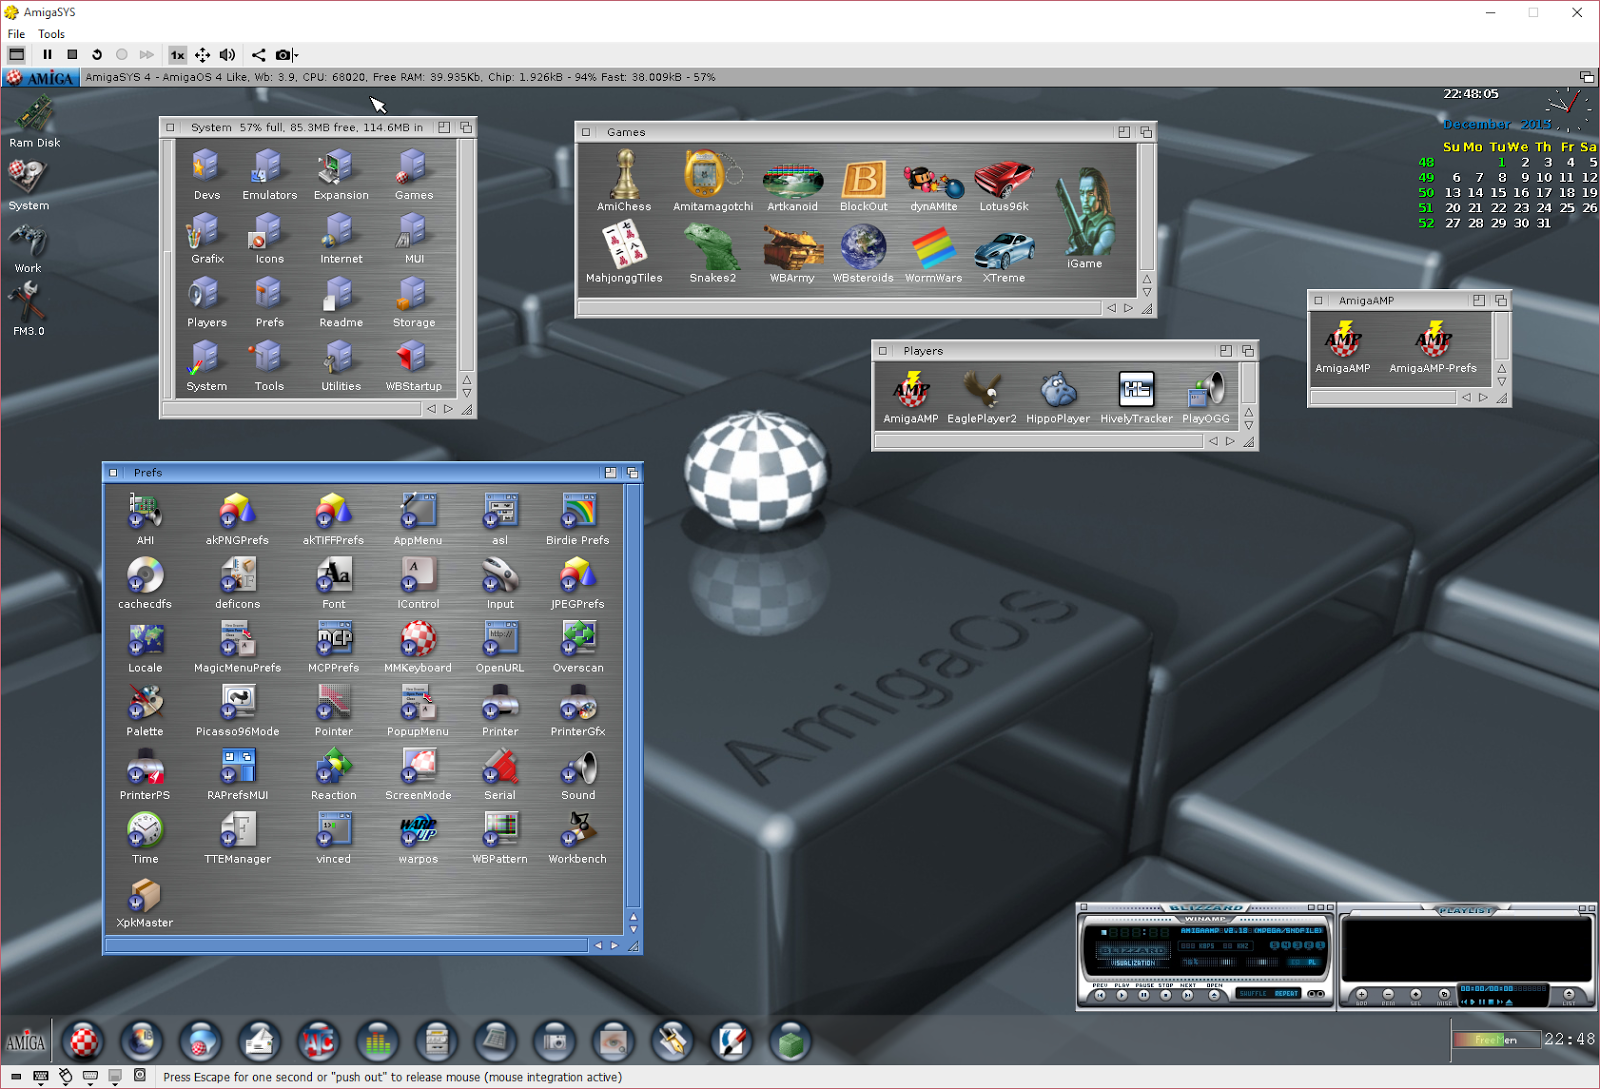Launch the XpkMaster prefs icon

pyautogui.click(x=145, y=901)
